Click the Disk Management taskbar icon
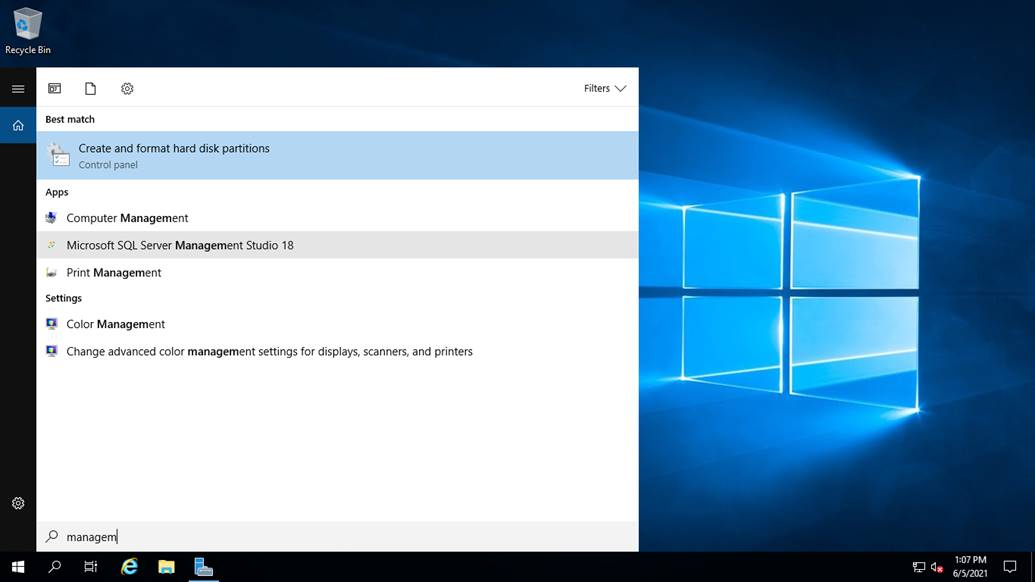The width and height of the screenshot is (1035, 582). click(204, 566)
